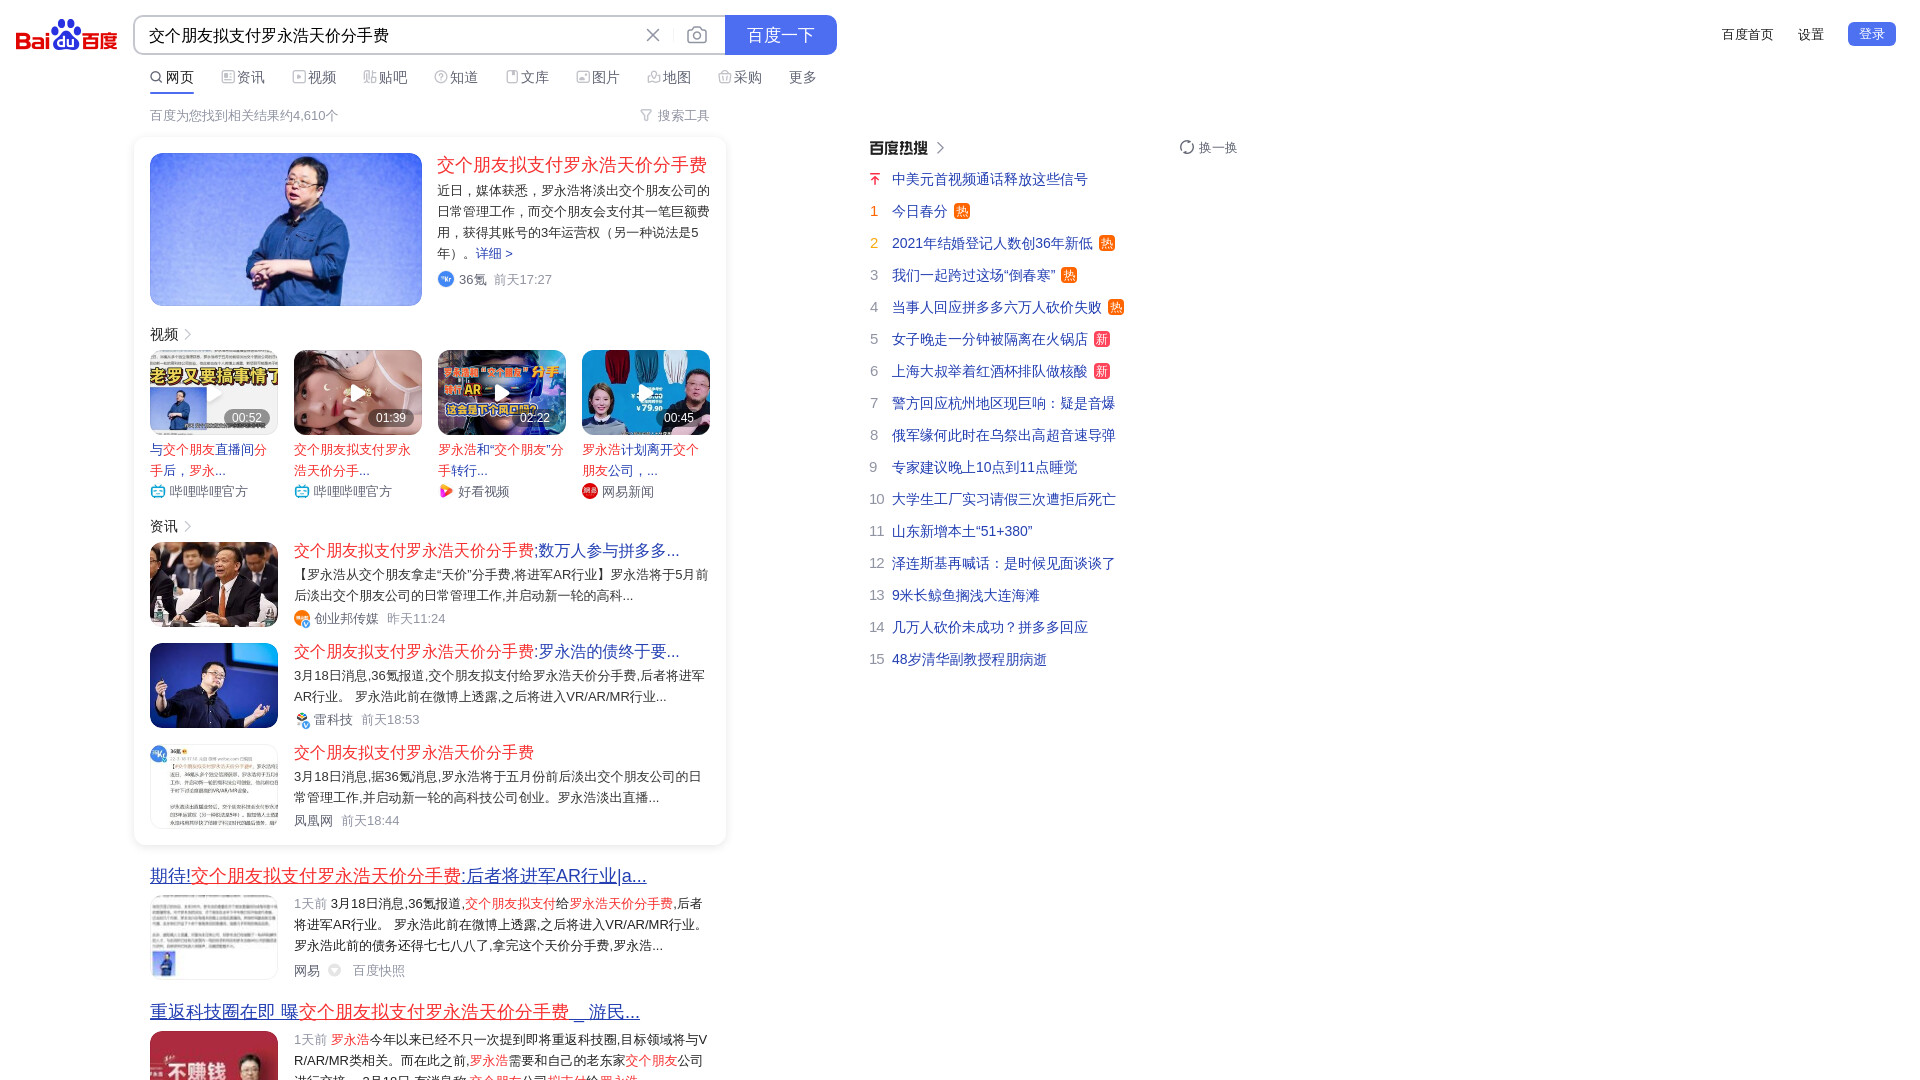
Task: Open the 更多 tab menu
Action: coord(803,77)
